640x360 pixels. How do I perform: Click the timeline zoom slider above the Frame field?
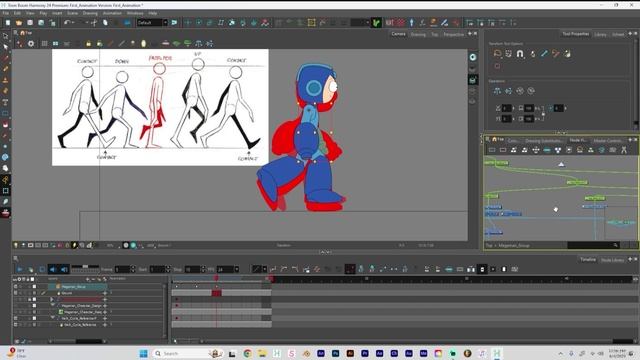[x=85, y=267]
